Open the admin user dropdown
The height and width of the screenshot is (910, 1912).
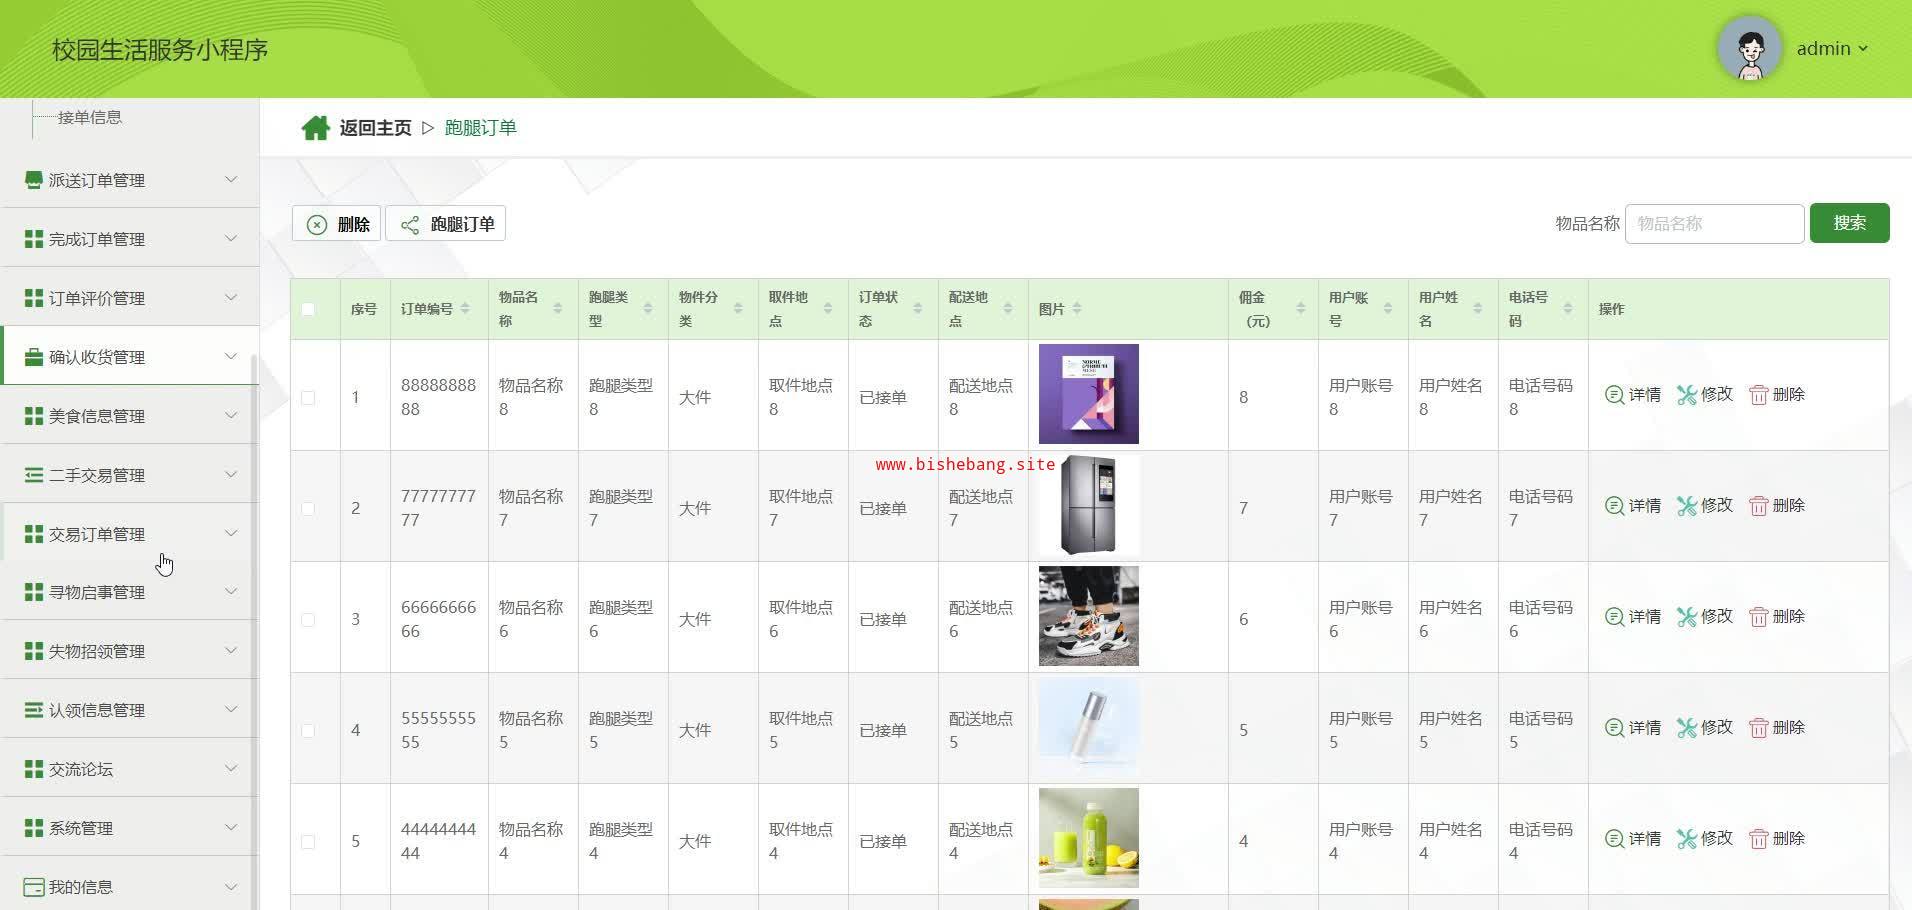click(1832, 48)
